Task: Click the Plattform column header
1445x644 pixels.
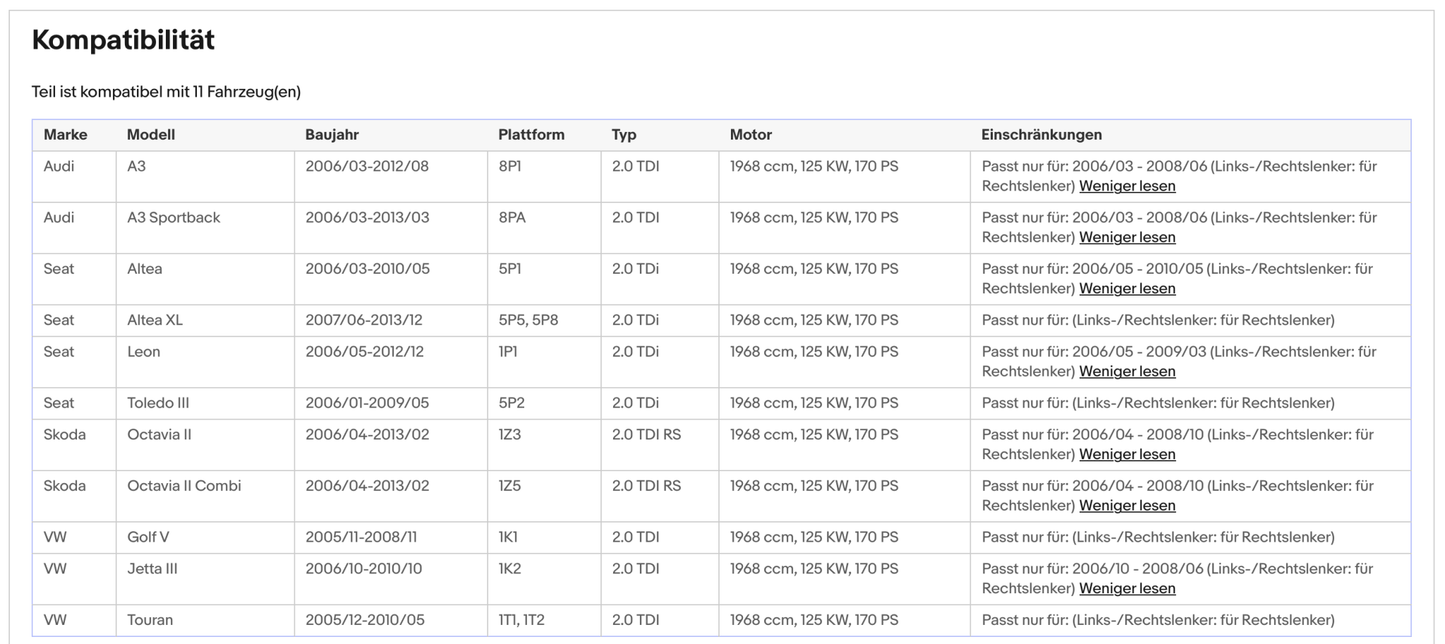Action: pos(531,135)
